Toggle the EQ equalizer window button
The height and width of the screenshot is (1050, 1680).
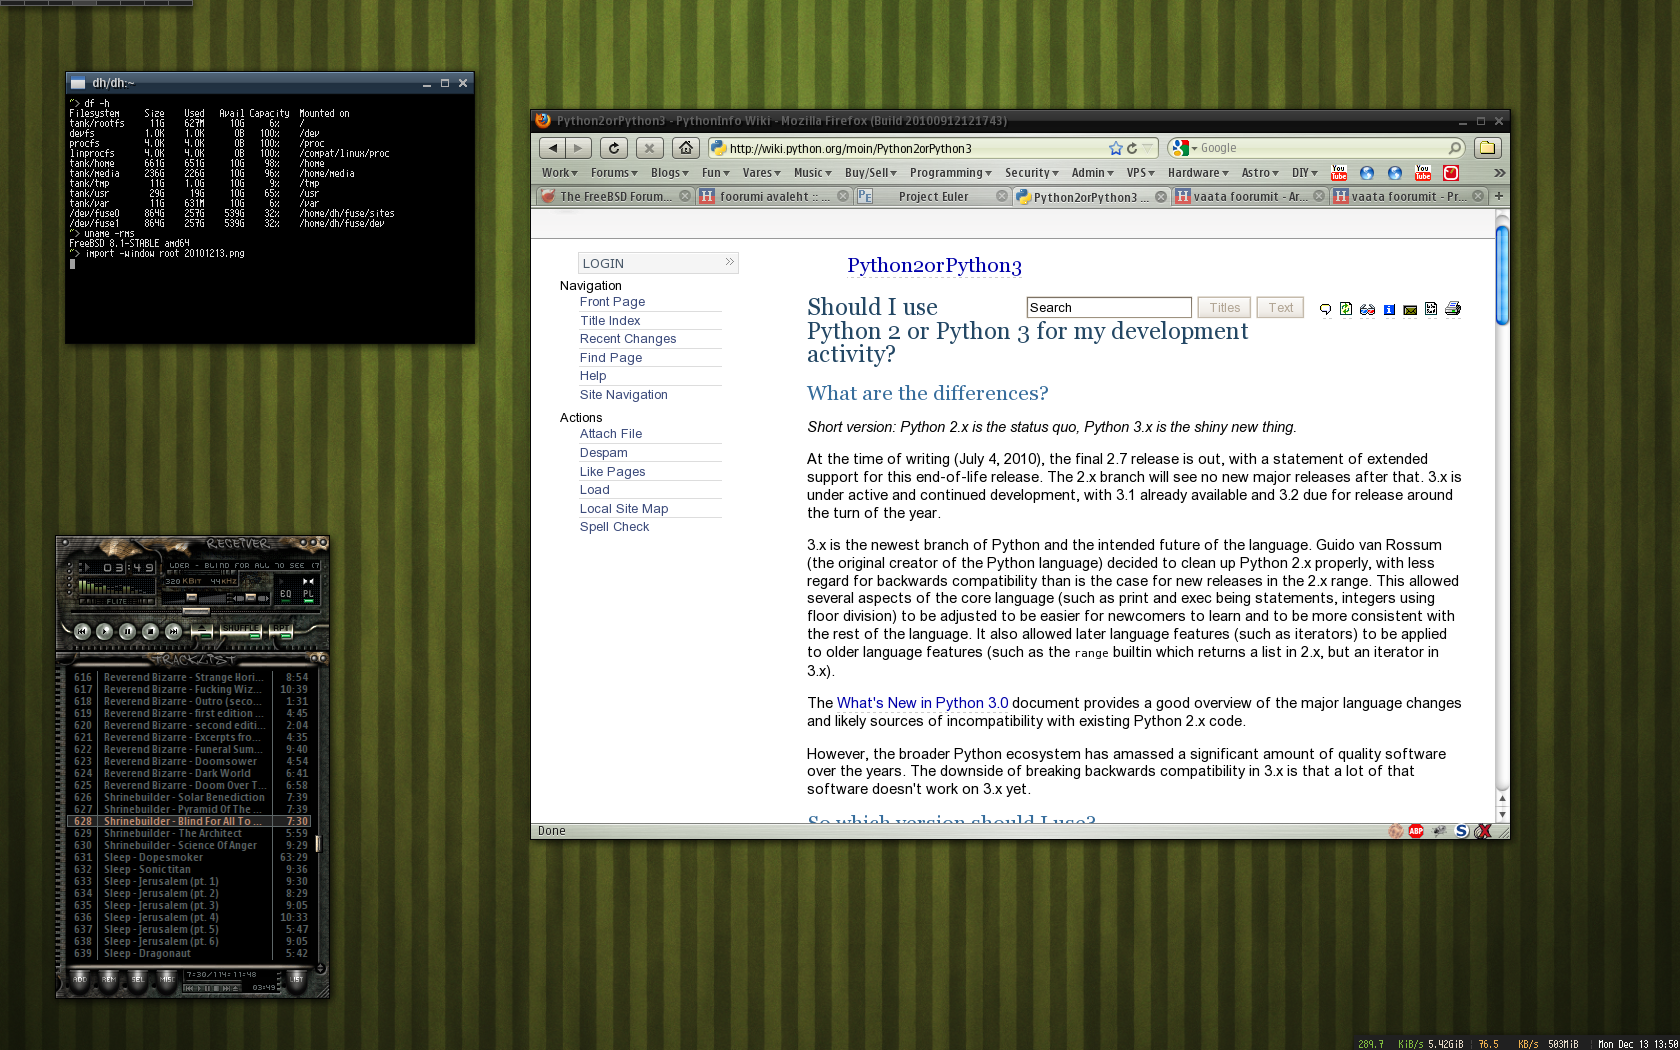(285, 594)
